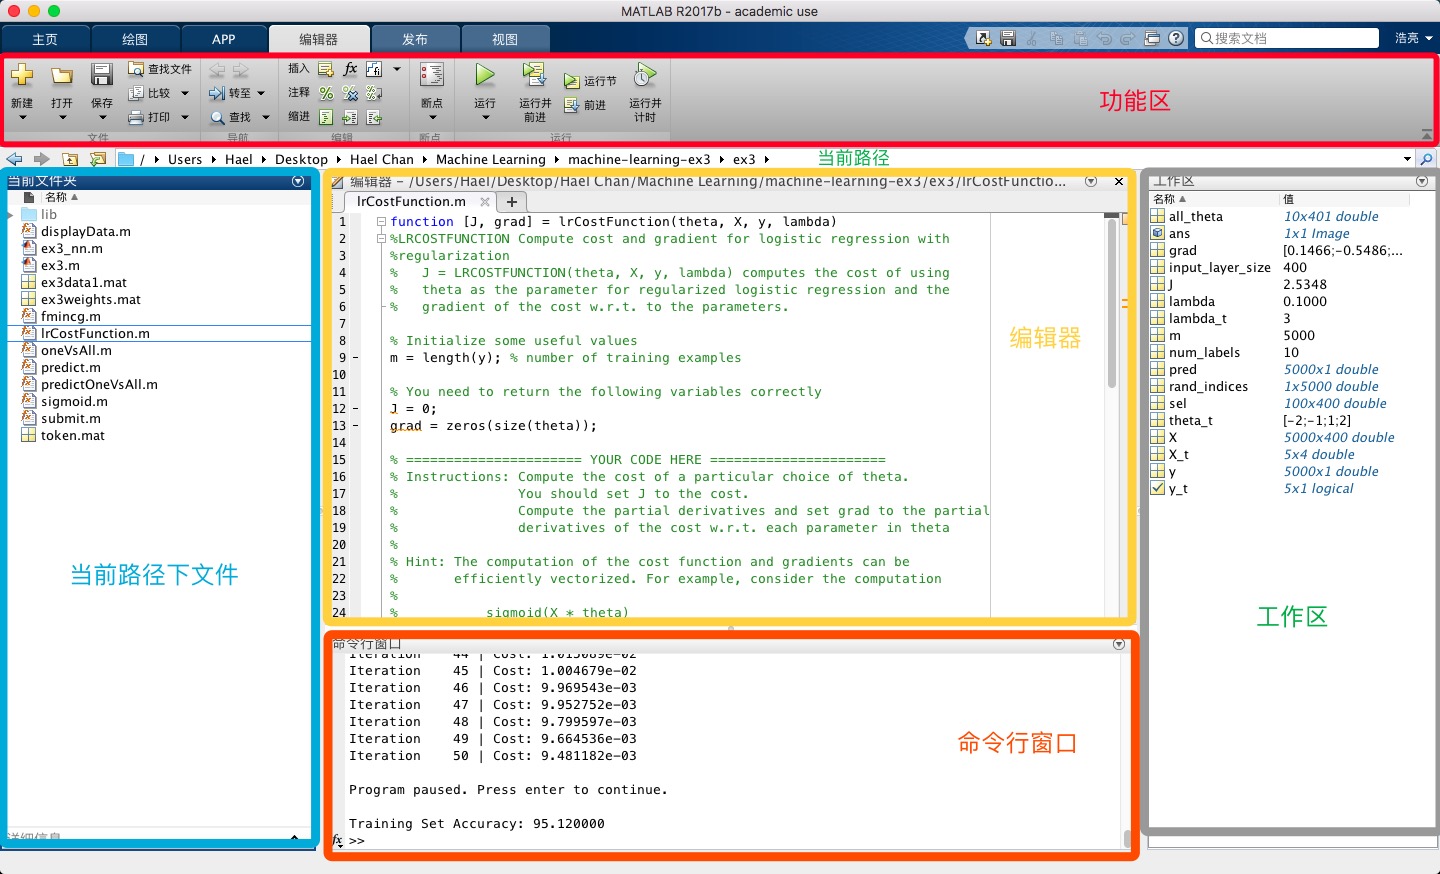Viewport: 1440px width, 874px height.
Task: Click the insert function fx icon
Action: pyautogui.click(x=350, y=69)
